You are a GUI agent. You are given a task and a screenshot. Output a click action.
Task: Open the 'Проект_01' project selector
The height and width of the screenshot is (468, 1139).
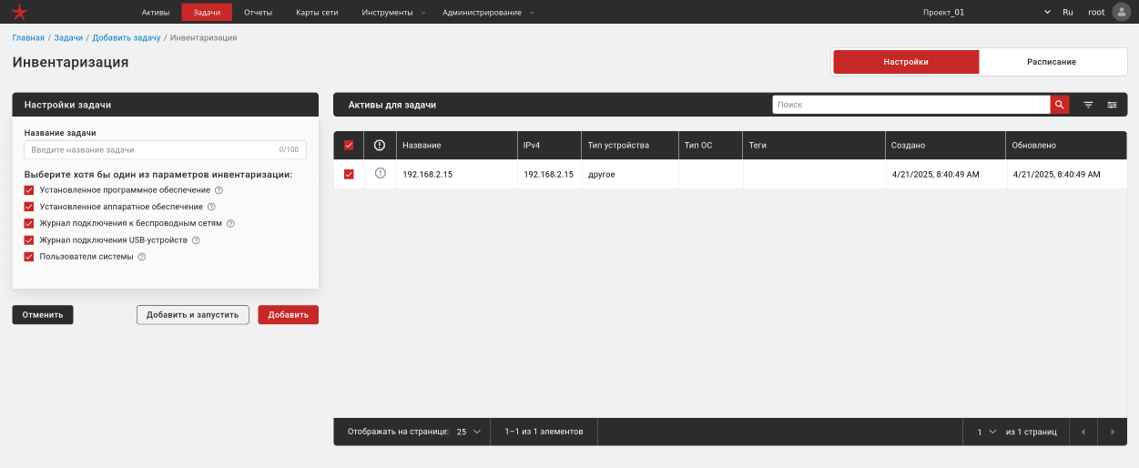(x=985, y=12)
